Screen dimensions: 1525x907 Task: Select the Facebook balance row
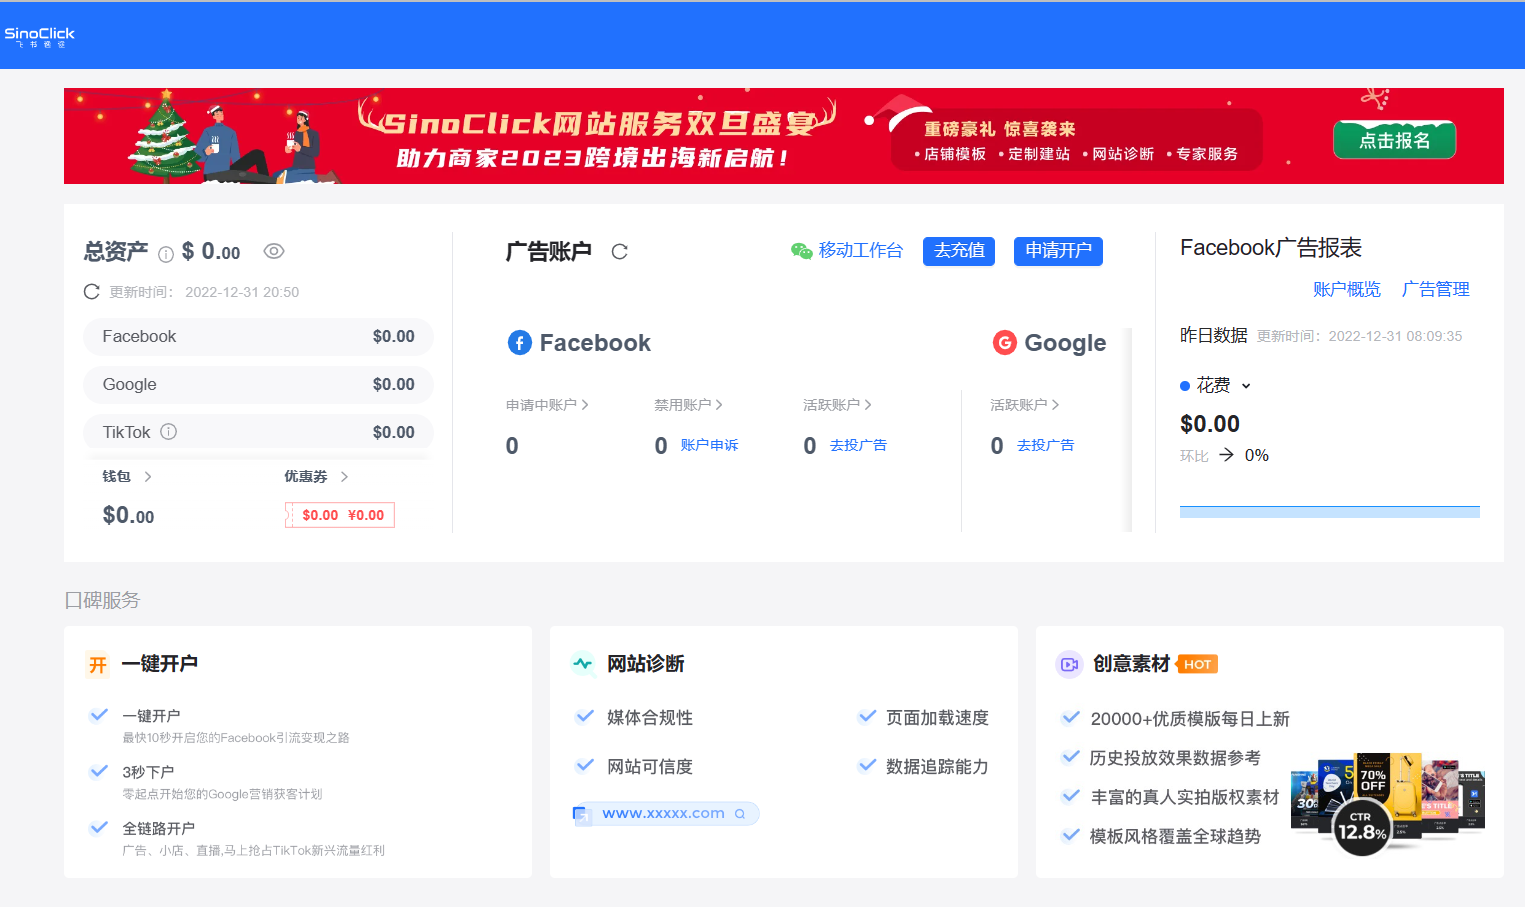pos(258,337)
